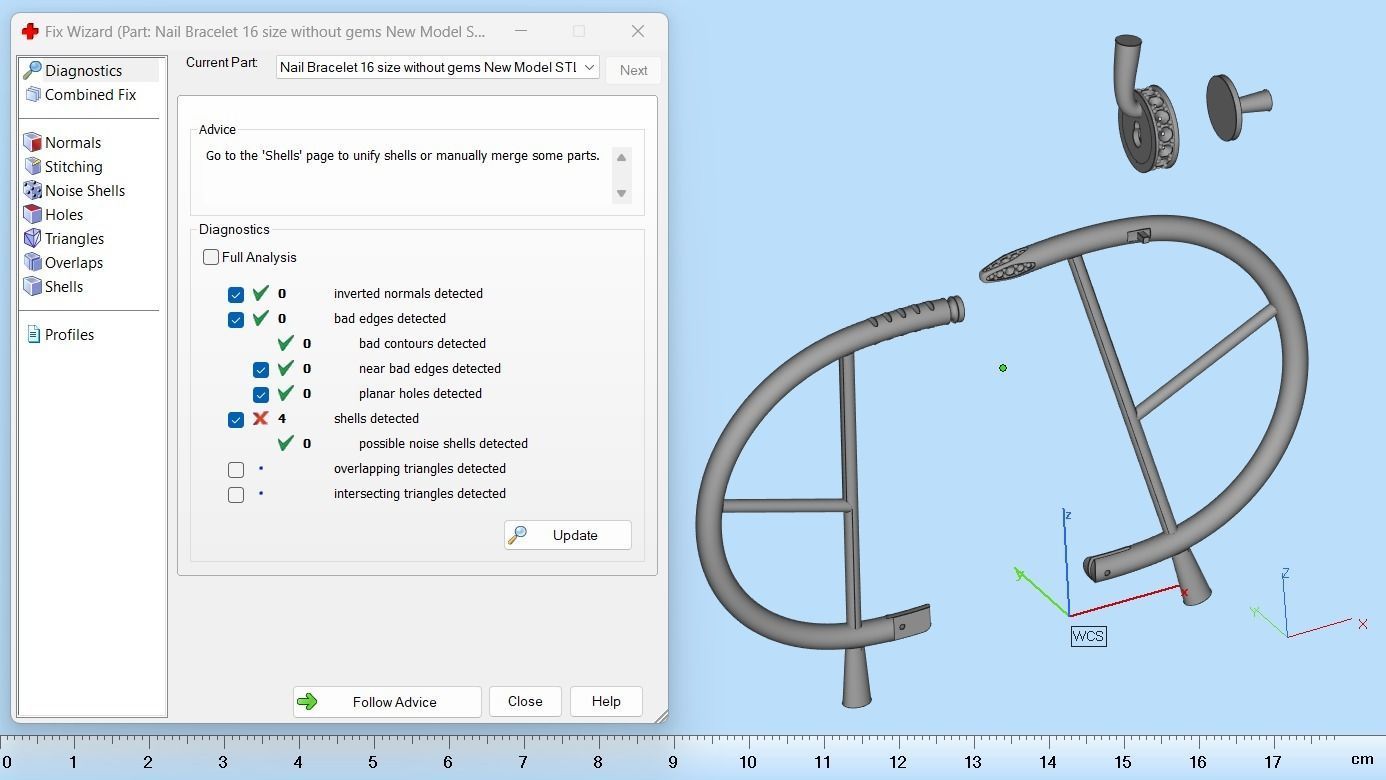Click the magnifier icon on Update button
Viewport: 1386px width, 780px height.
coord(517,535)
